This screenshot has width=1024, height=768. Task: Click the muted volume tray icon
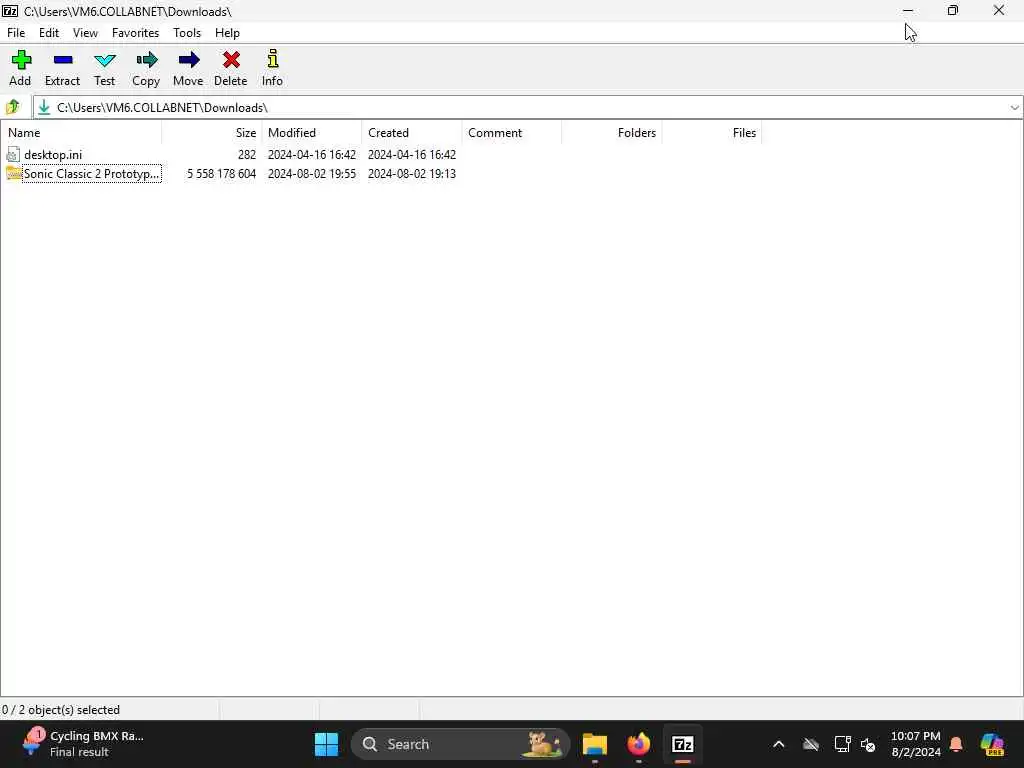868,744
